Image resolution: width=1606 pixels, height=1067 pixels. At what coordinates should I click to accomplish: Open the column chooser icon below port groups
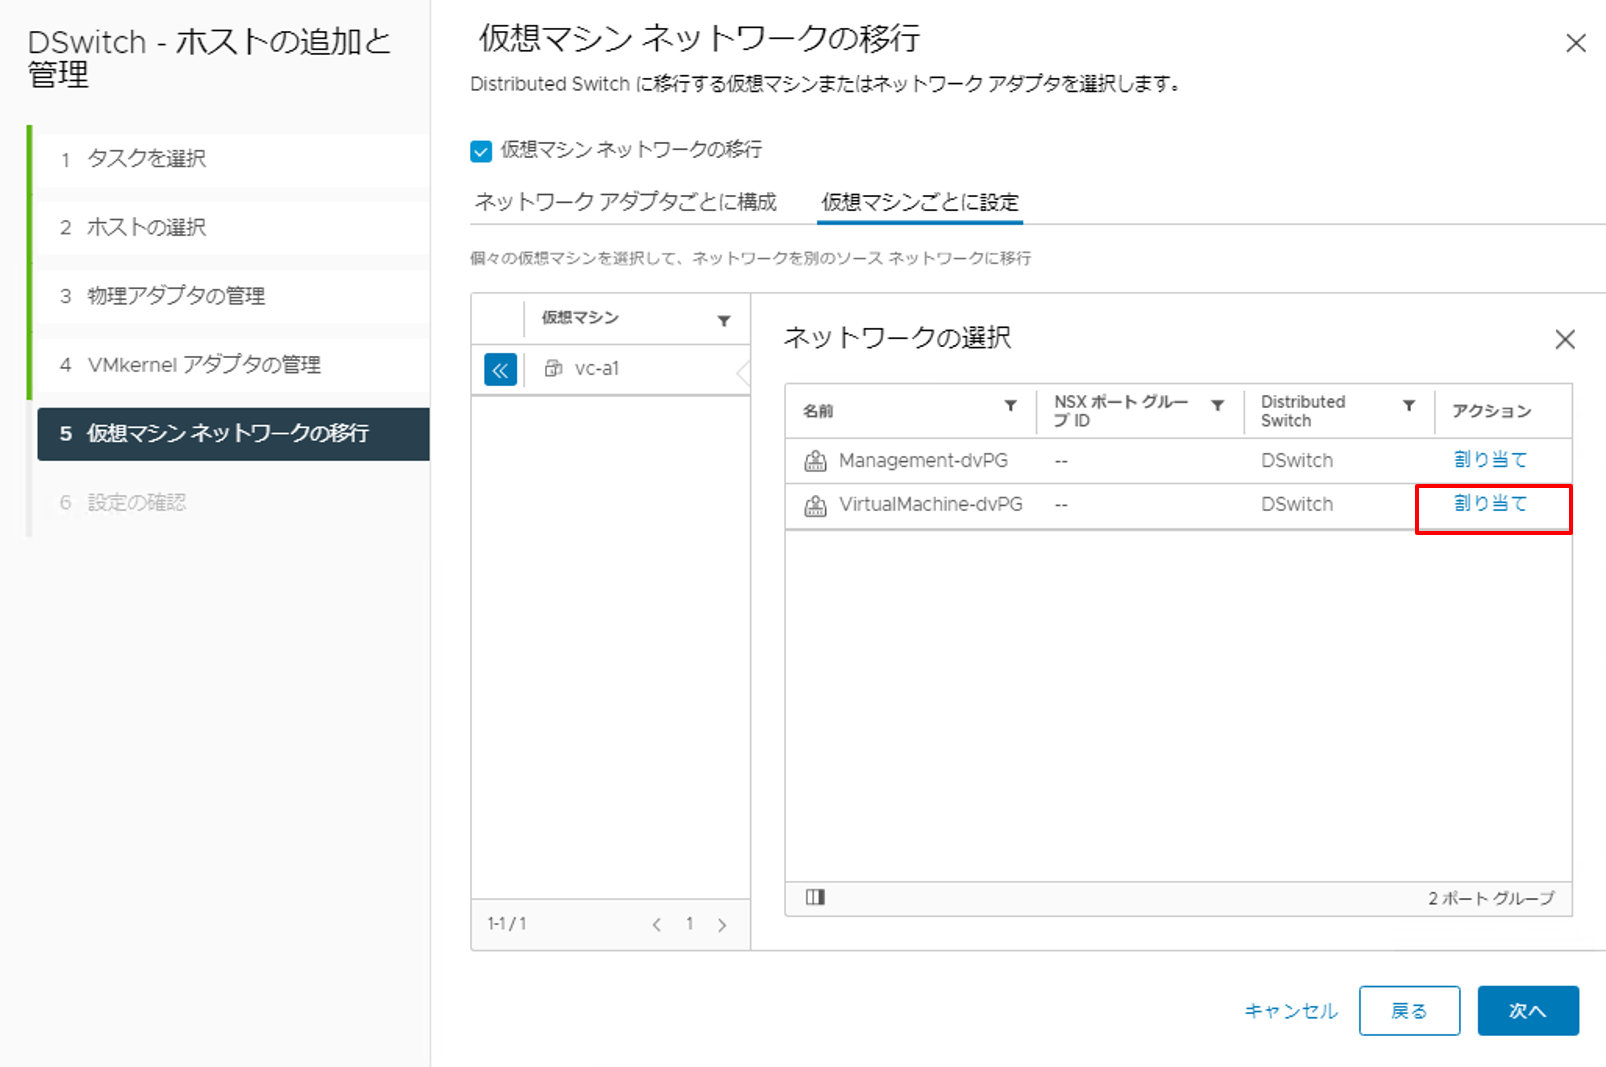coord(815,897)
